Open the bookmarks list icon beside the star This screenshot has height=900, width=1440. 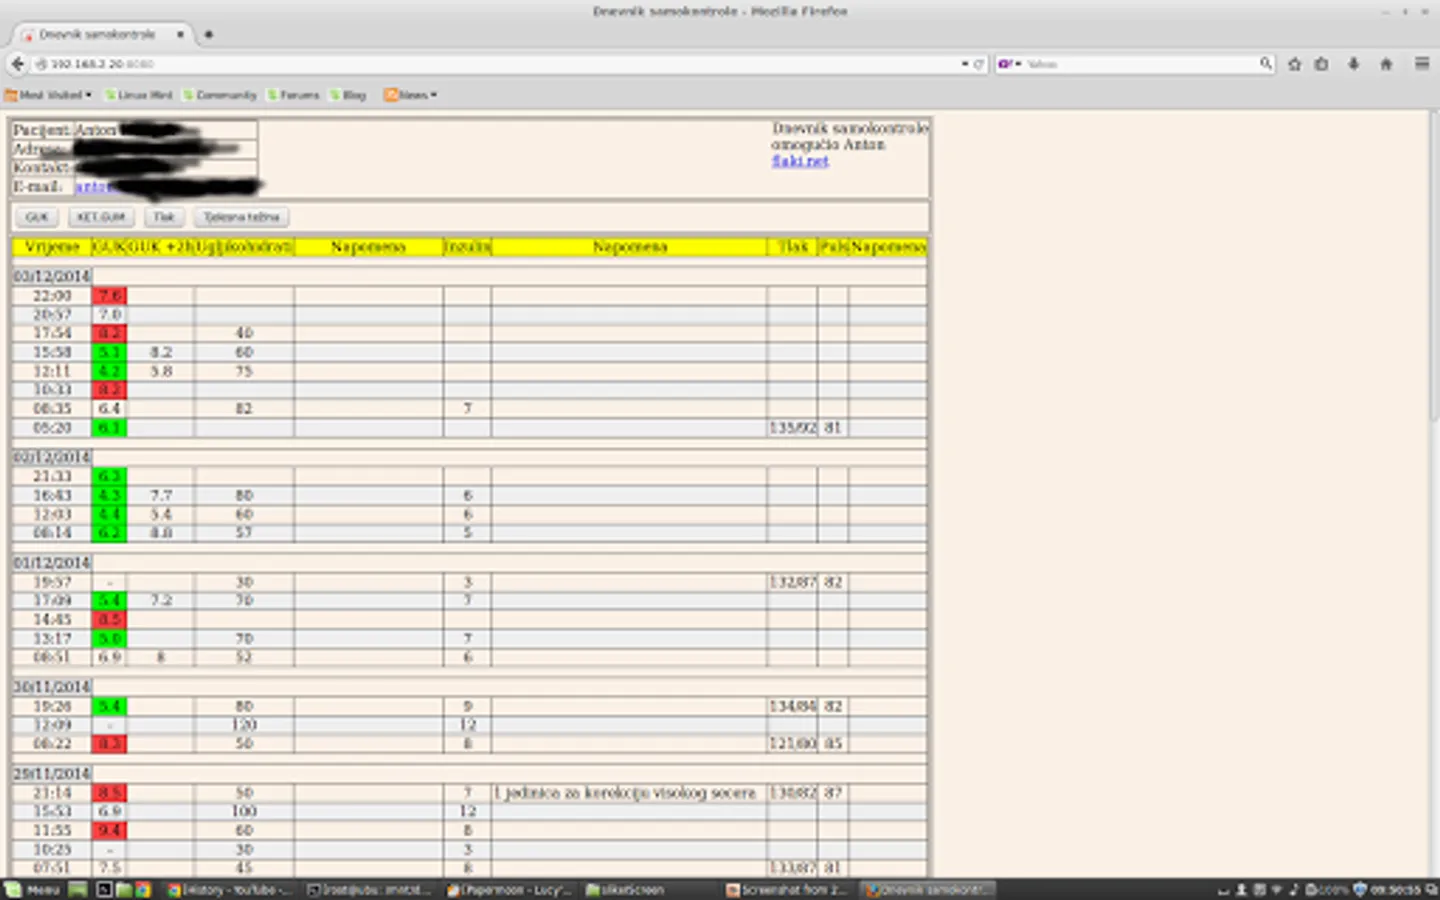point(1322,64)
